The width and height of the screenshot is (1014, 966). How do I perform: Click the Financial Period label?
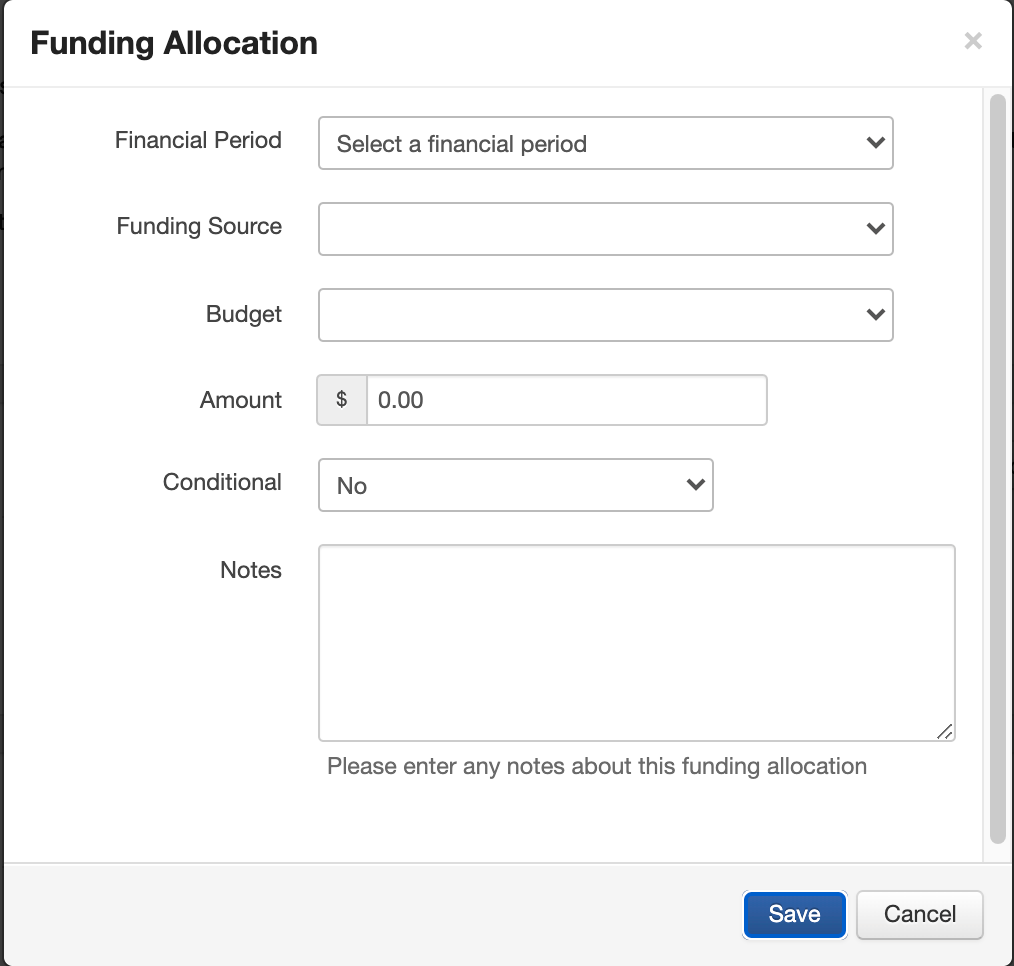point(198,140)
